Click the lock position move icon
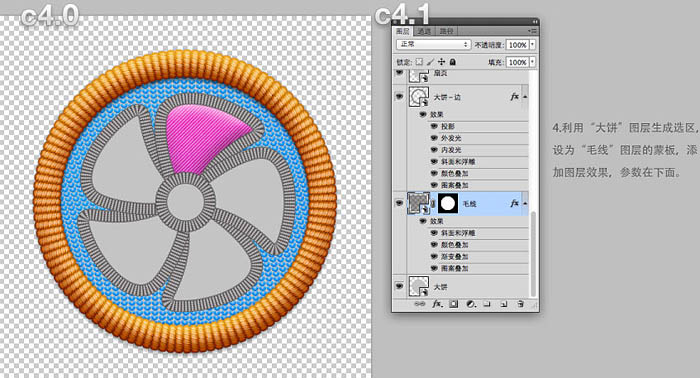This screenshot has height=378, width=700. (442, 62)
